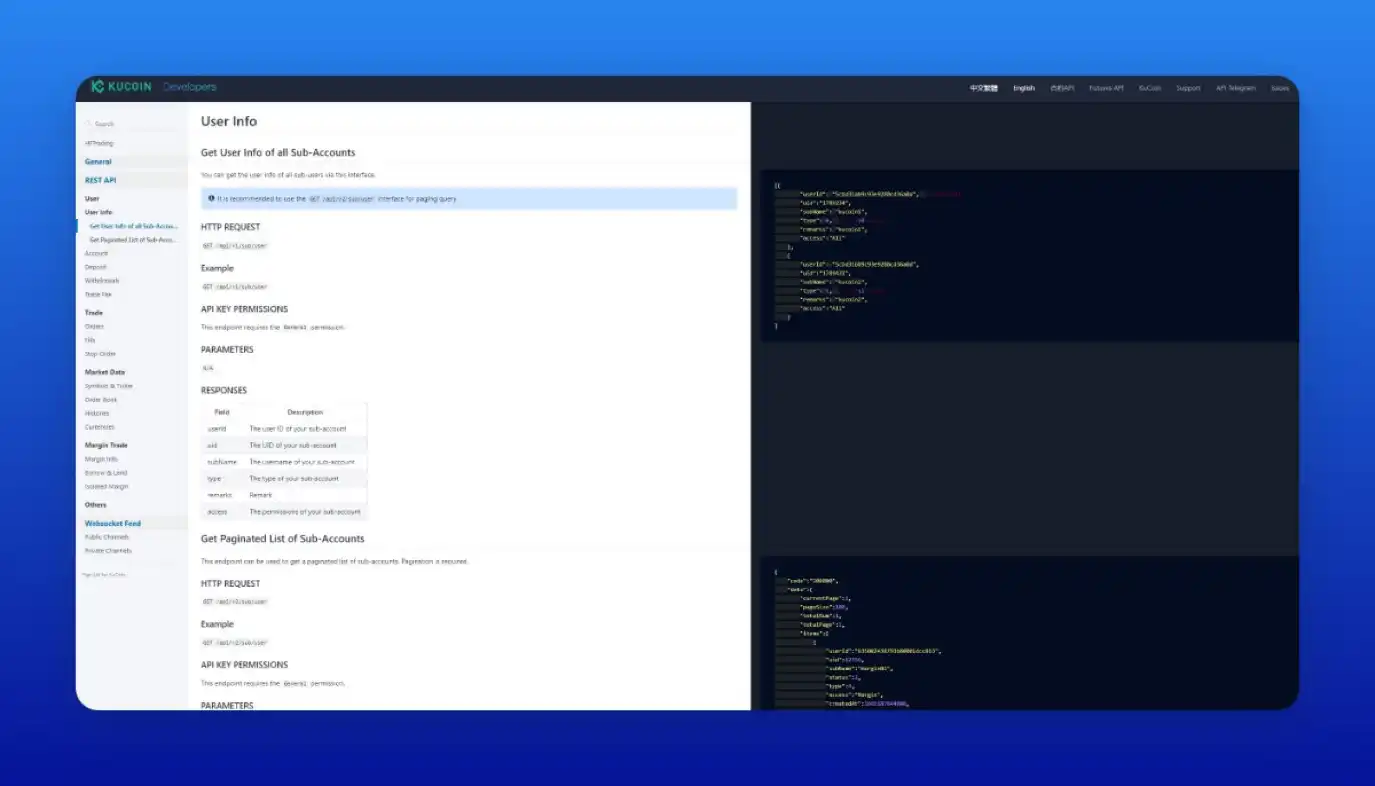The height and width of the screenshot is (786, 1375).
Task: Open Symbols & Ticker under Market Data
Action: click(x=108, y=386)
